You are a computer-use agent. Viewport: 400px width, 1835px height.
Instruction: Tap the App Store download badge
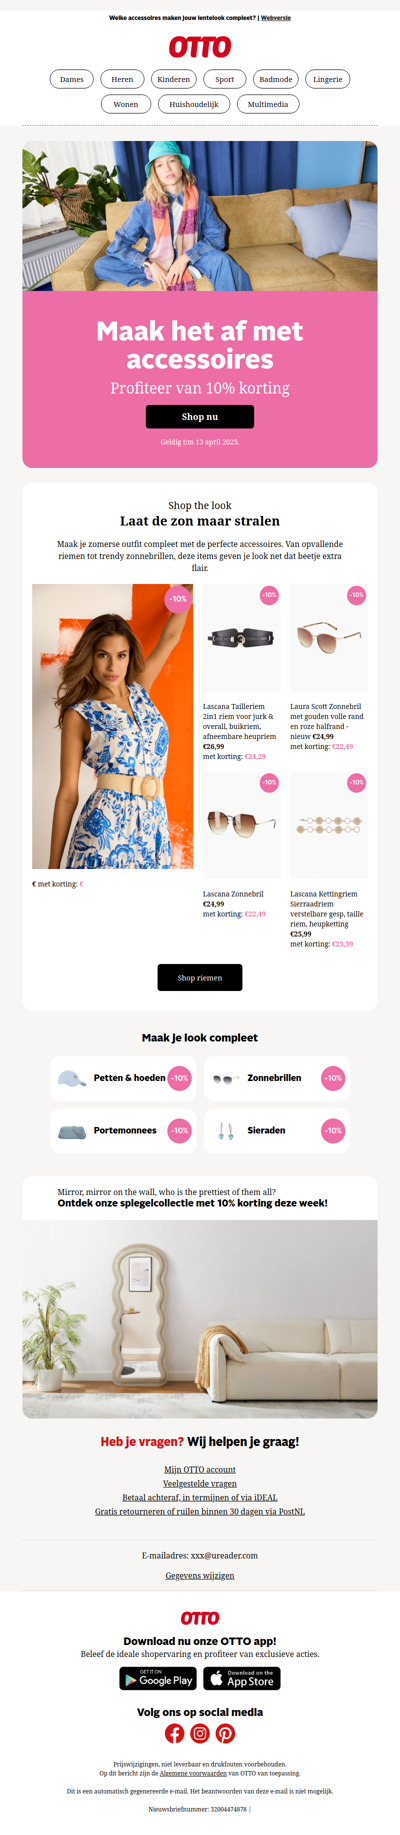point(242,1678)
